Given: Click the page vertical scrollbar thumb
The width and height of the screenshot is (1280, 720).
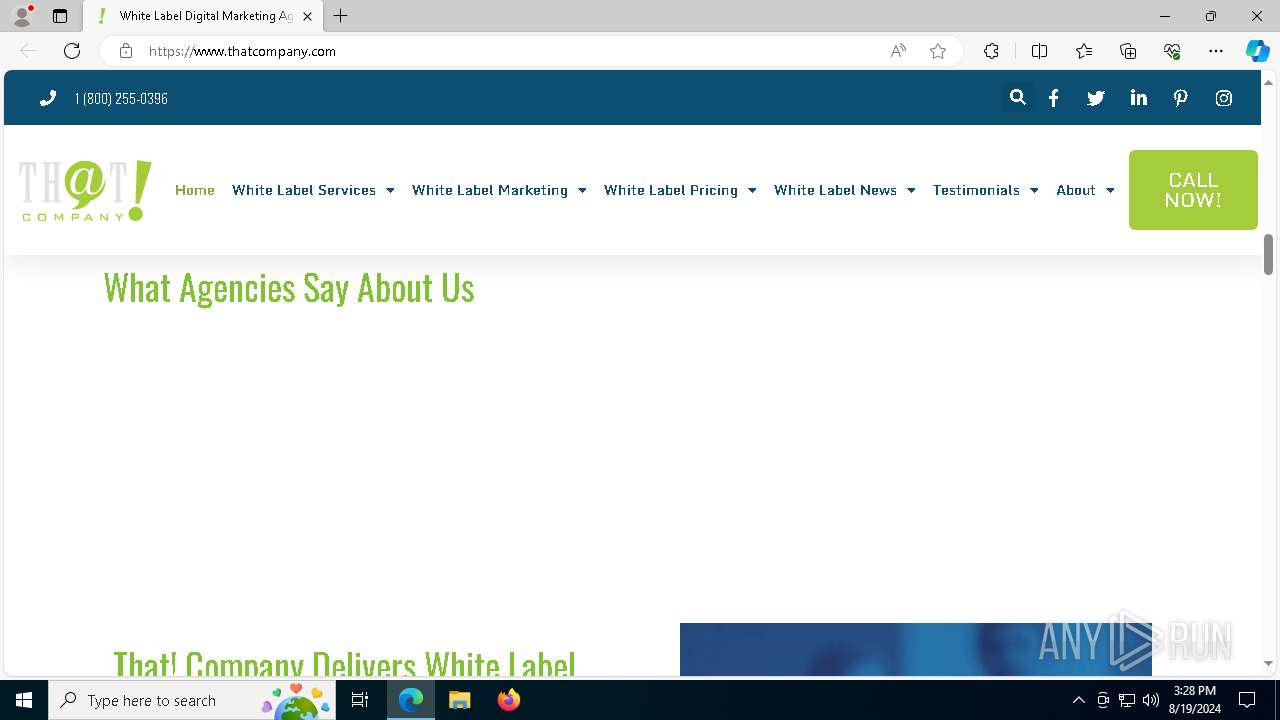Looking at the screenshot, I should 1268,254.
